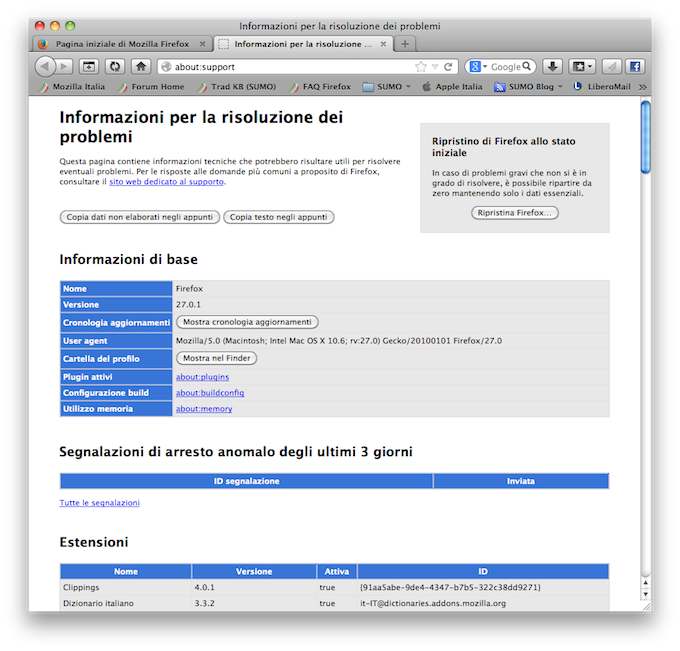Click the scrollbar up arrow
This screenshot has height=651, width=680.
[x=646, y=583]
